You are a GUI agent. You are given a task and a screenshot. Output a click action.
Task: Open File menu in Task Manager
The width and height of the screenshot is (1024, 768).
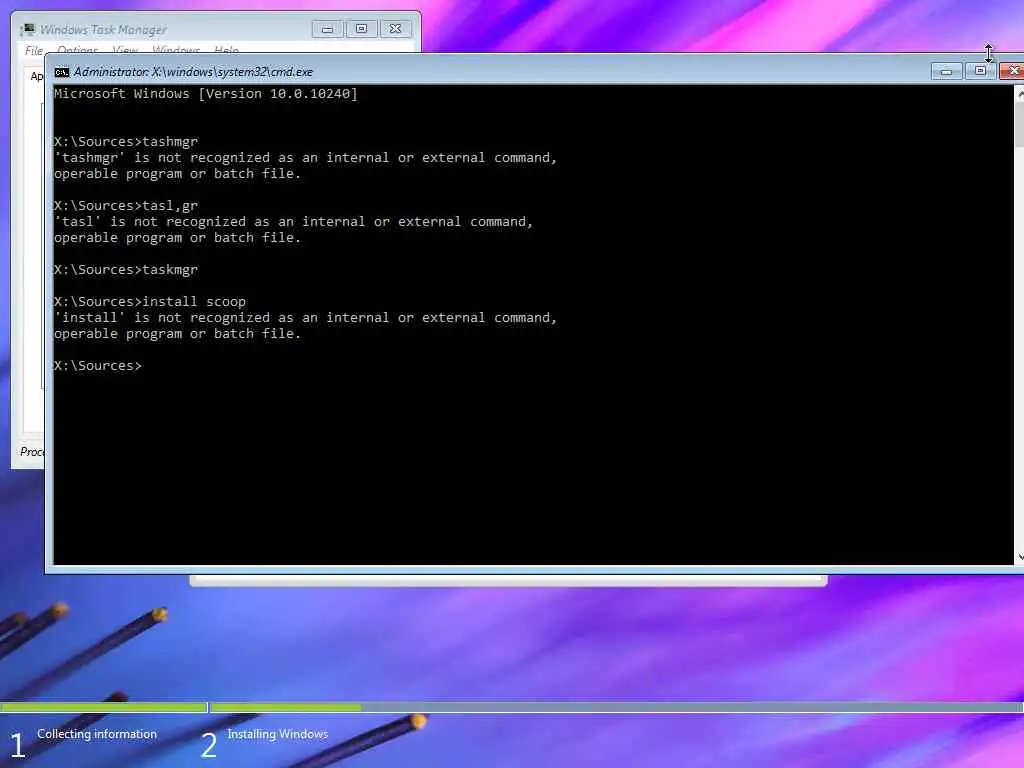tap(34, 50)
